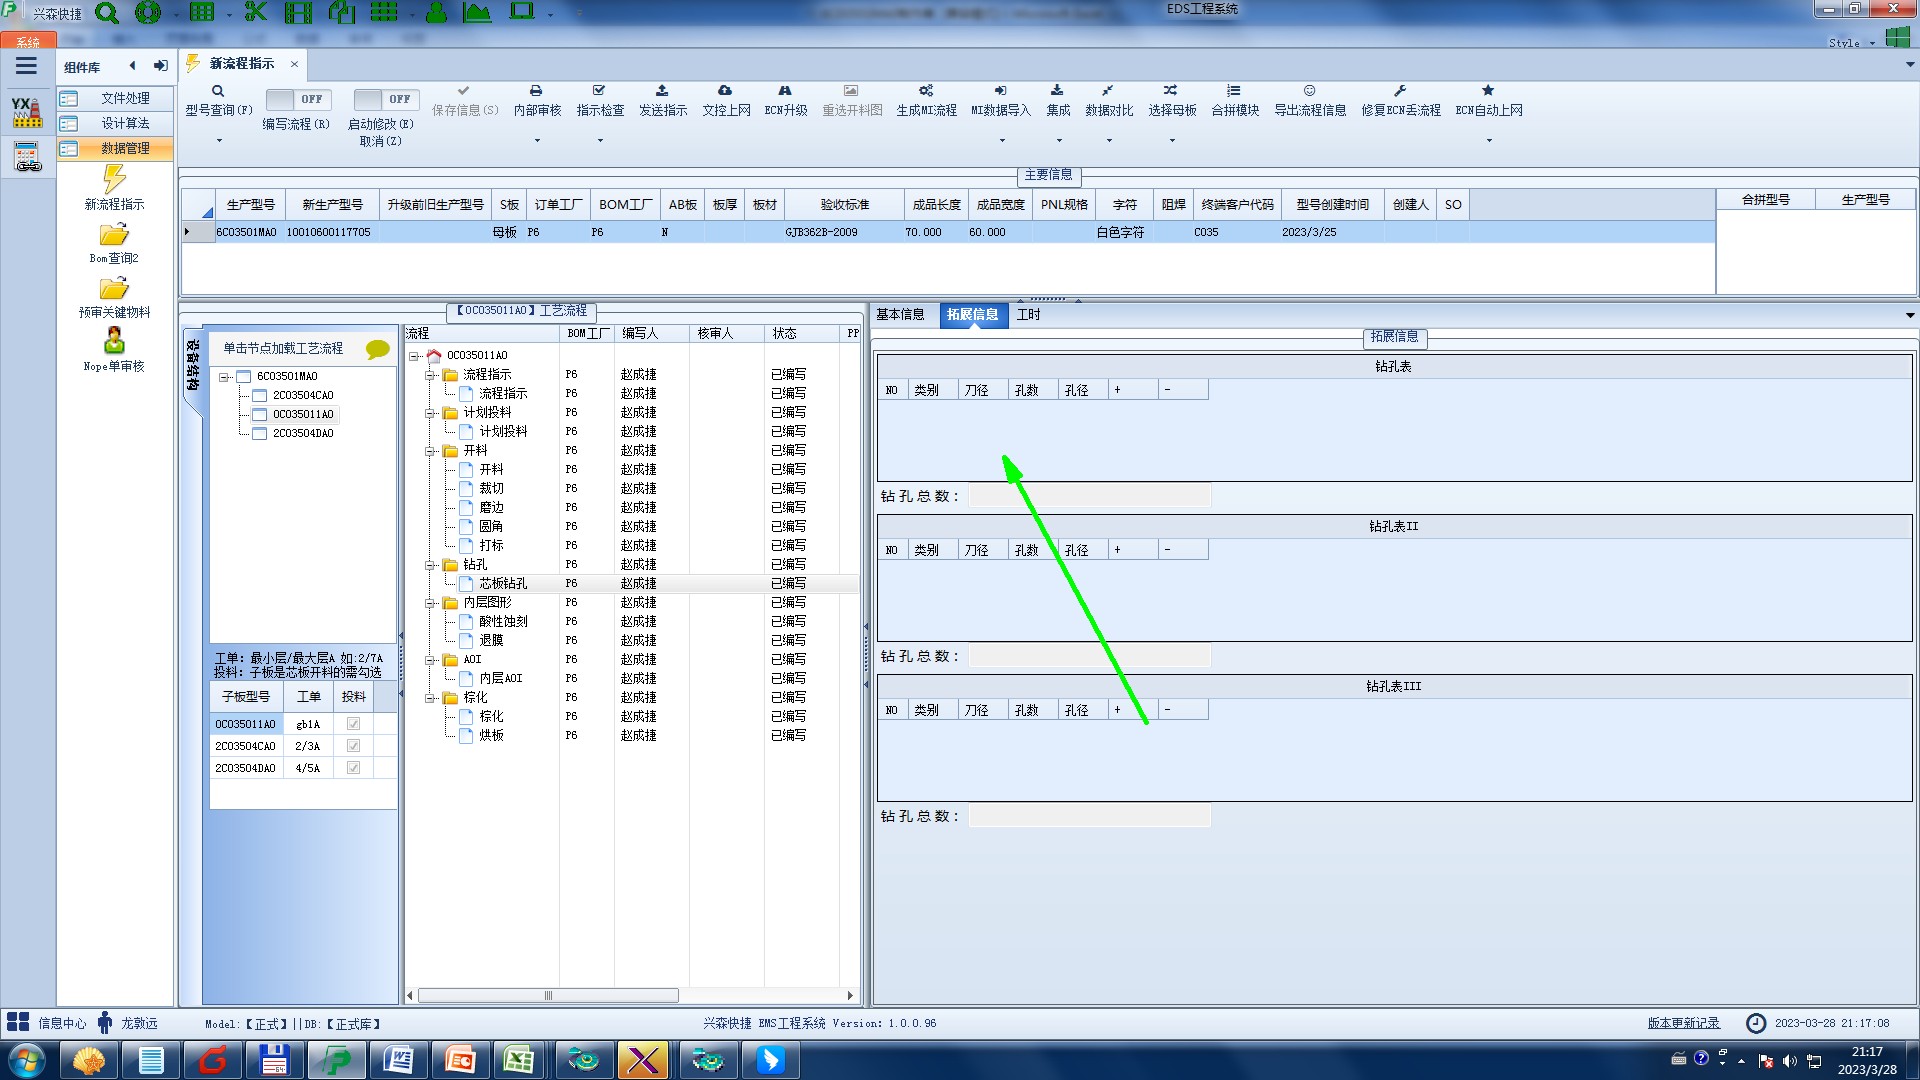Switch to 基本信息 tab
This screenshot has width=1920, height=1080.
[900, 315]
